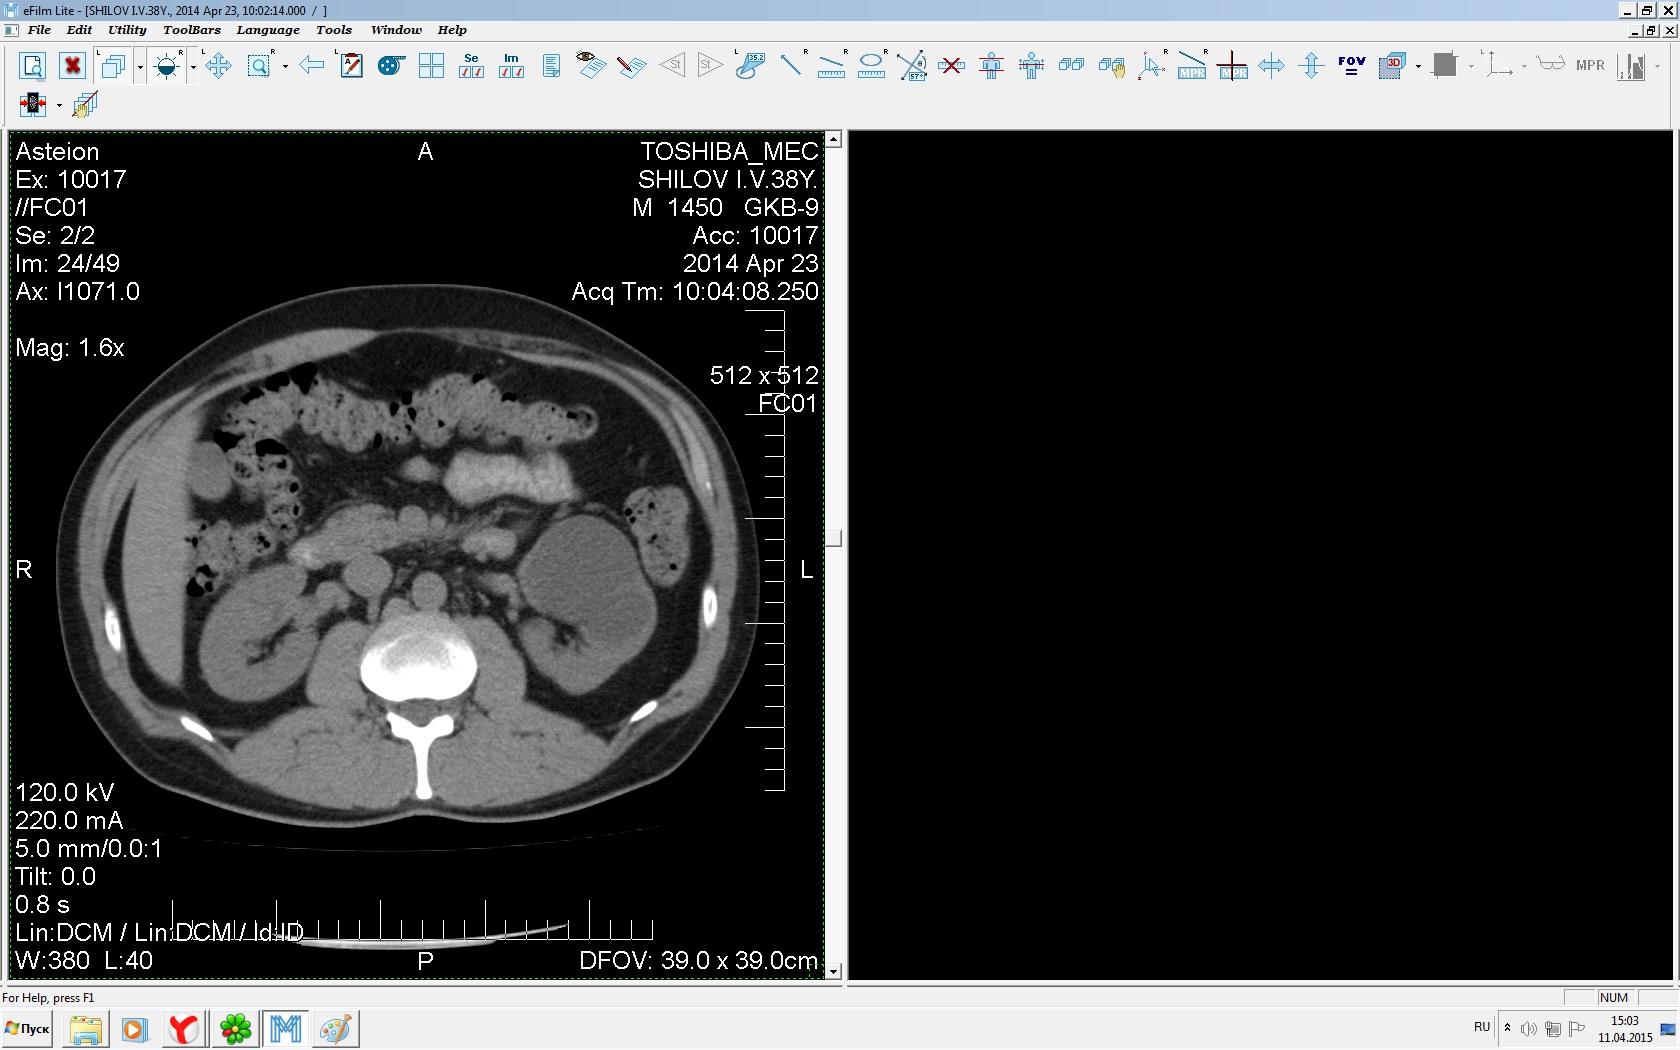
Task: Click the red X delete-measurements icon
Action: [951, 67]
